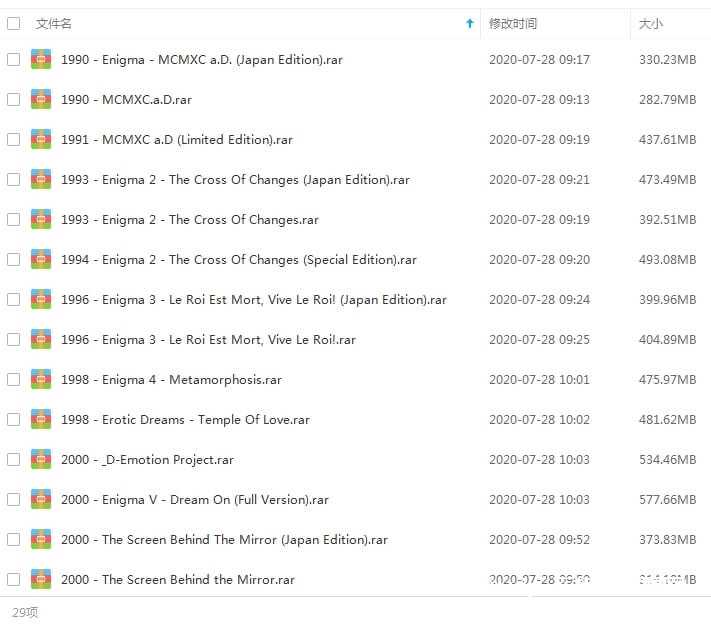
Task: Check the box for 1990 Enigma MCMXC Japan Edition
Action: (14, 59)
